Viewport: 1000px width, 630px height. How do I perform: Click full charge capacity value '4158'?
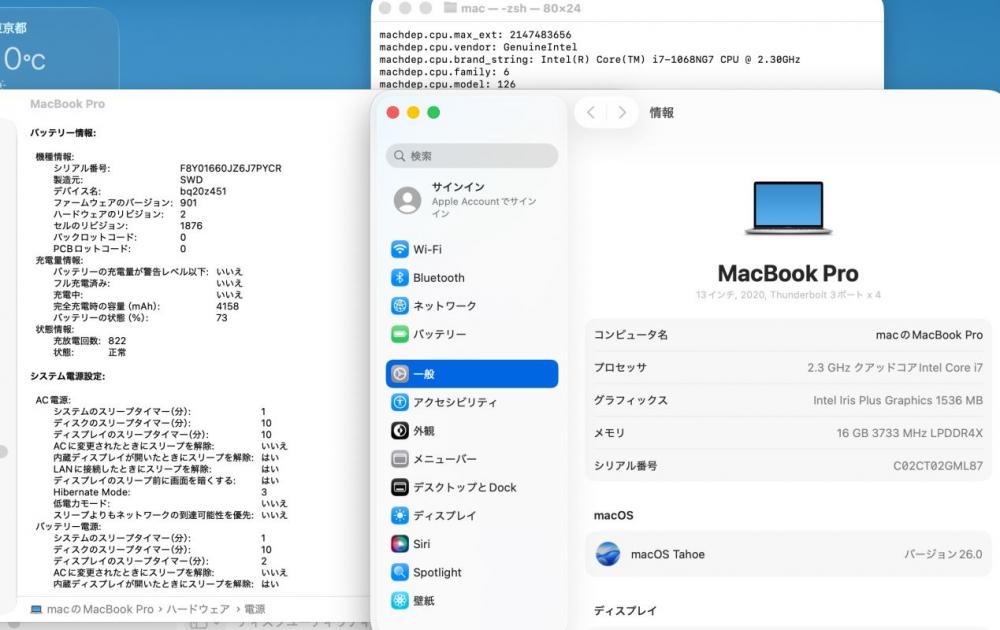pos(227,306)
